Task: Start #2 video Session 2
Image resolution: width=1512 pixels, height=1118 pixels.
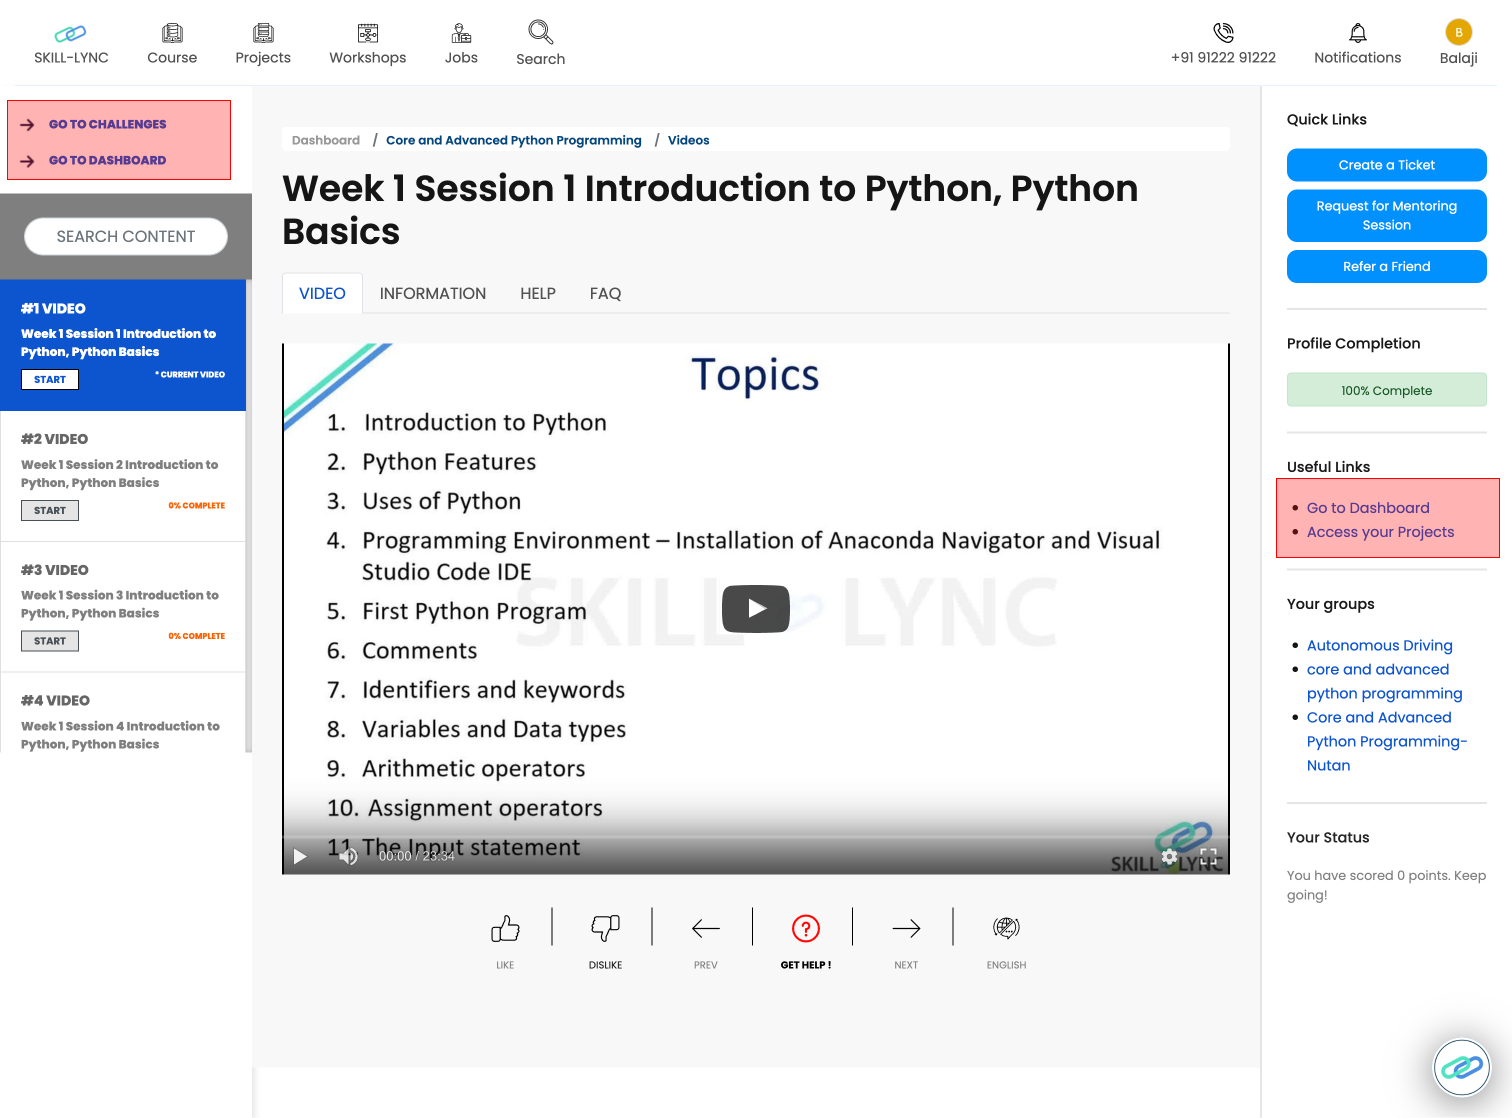Action: coord(50,510)
